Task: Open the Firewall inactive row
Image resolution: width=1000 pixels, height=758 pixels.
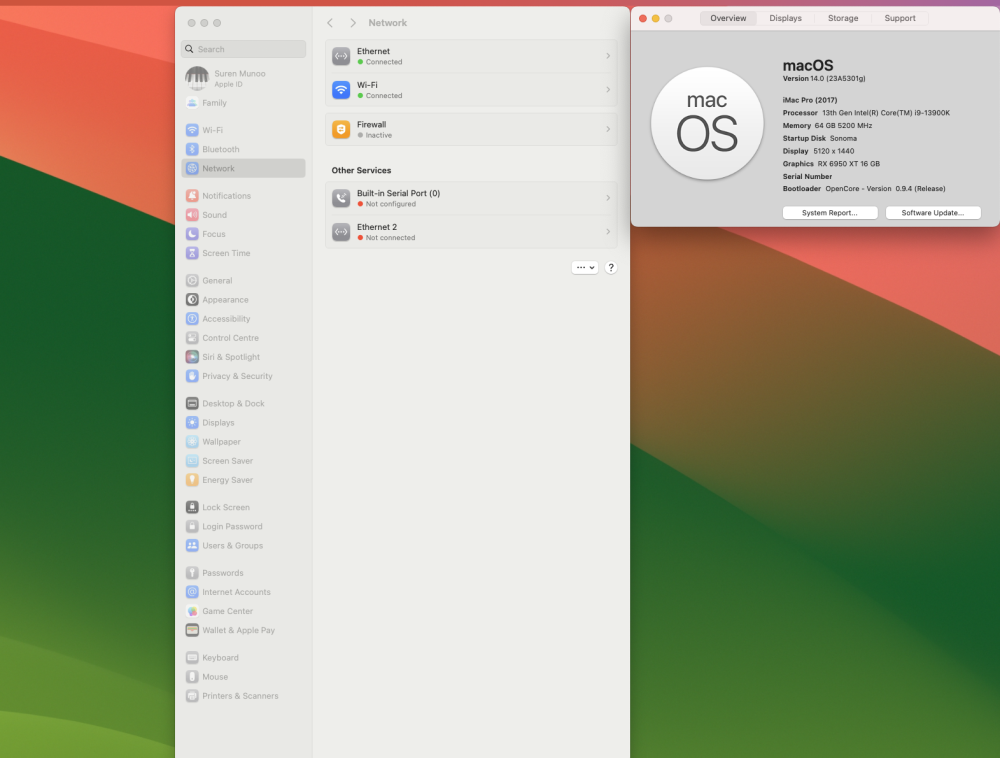Action: [471, 129]
